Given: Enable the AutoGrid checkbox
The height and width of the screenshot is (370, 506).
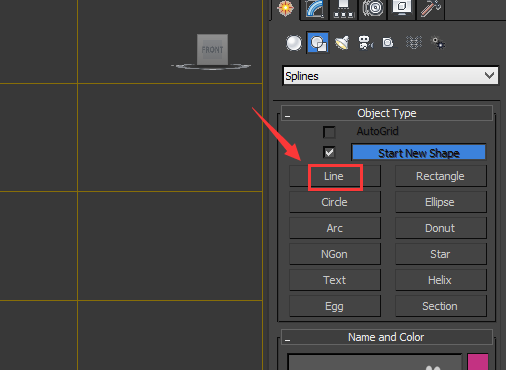Looking at the screenshot, I should (329, 132).
